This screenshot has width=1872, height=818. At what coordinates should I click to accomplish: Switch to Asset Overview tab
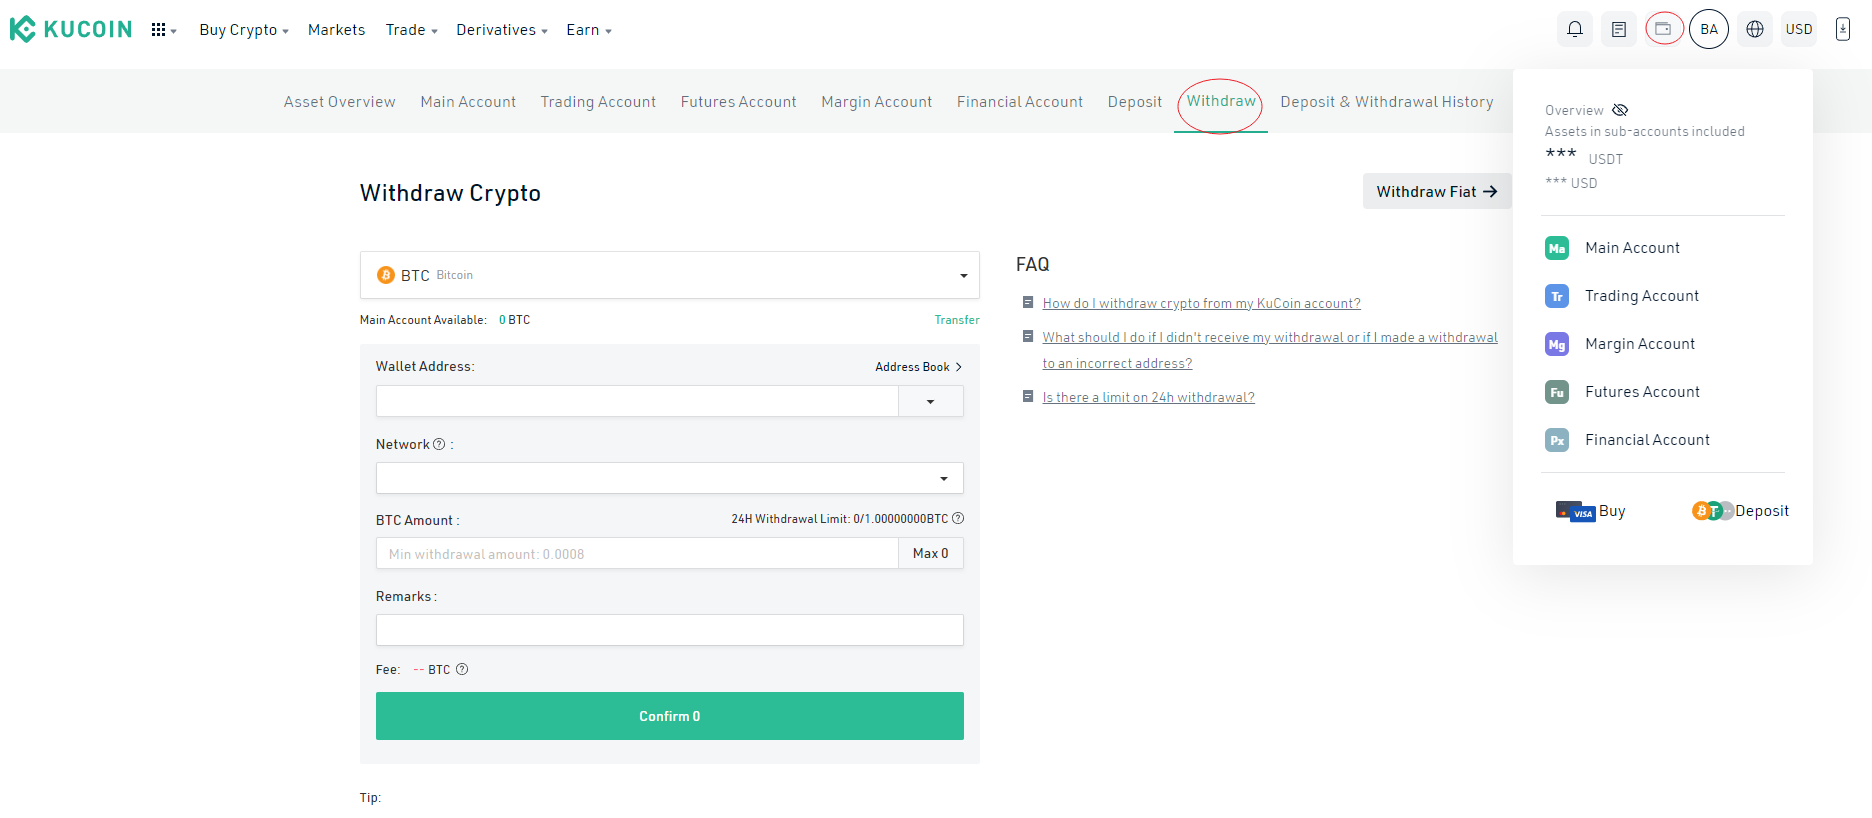(340, 102)
